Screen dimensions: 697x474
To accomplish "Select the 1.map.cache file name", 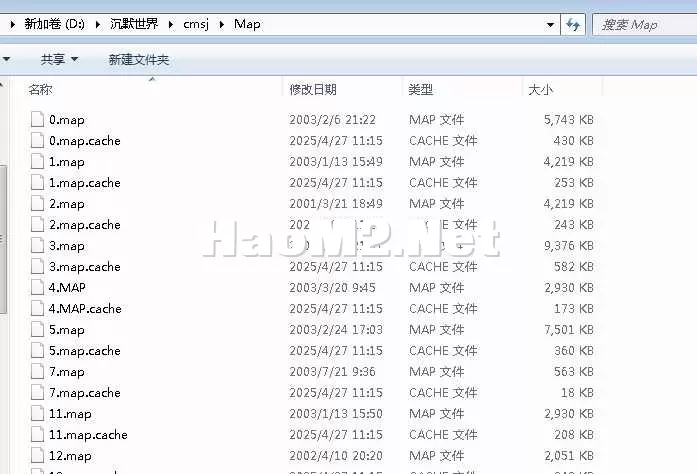I will pyautogui.click(x=84, y=183).
